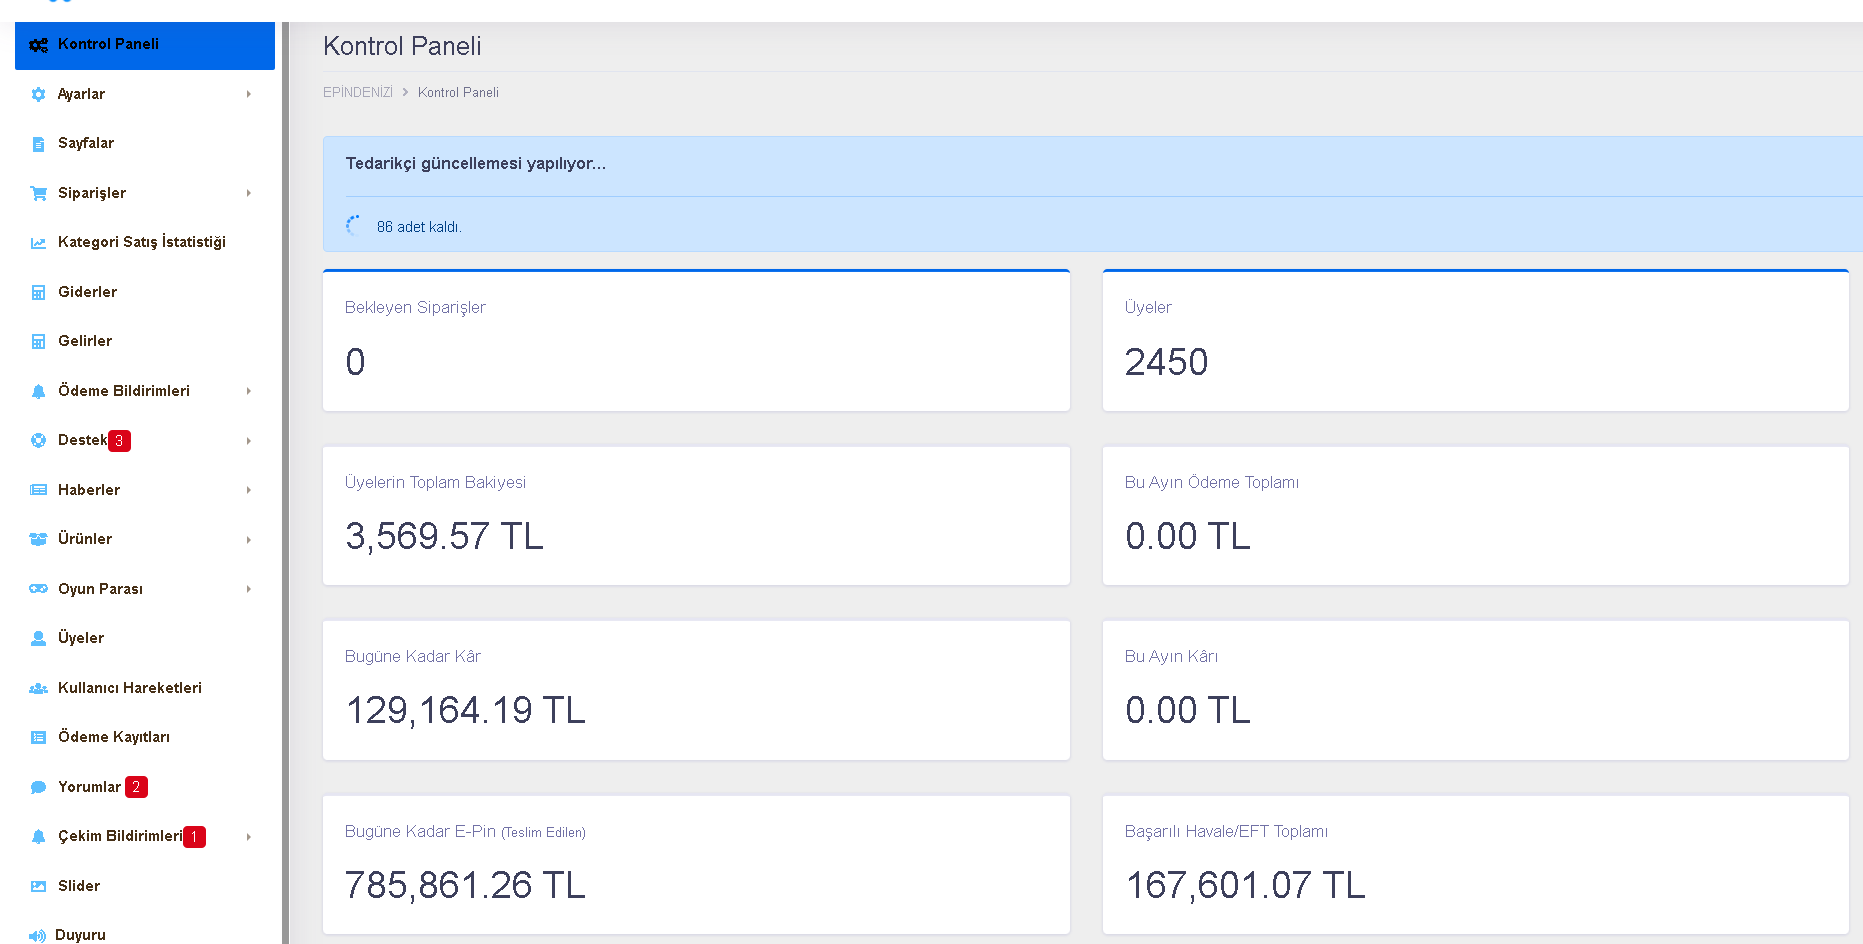The width and height of the screenshot is (1863, 944).
Task: Expand the Çekim Bildirimleri submenu arrow
Action: (248, 837)
